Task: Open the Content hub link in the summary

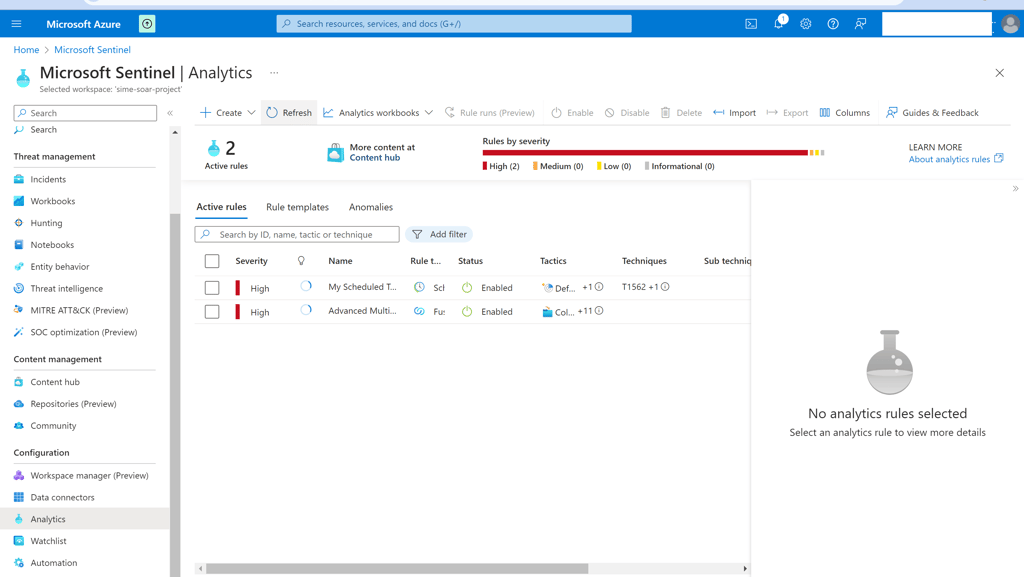Action: click(375, 158)
